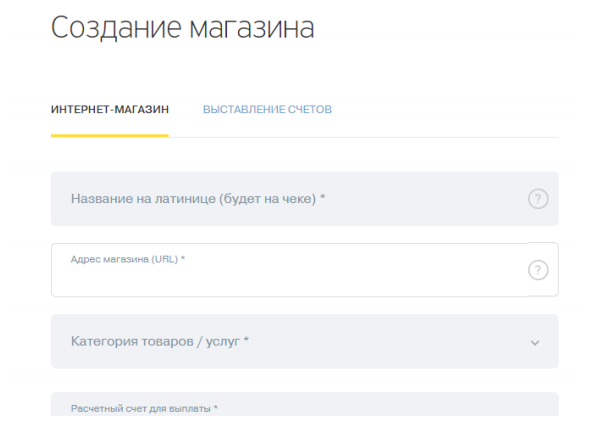Image resolution: width=596 pixels, height=429 pixels.
Task: Select the Расчетный счет для выплаты field
Action: click(304, 404)
